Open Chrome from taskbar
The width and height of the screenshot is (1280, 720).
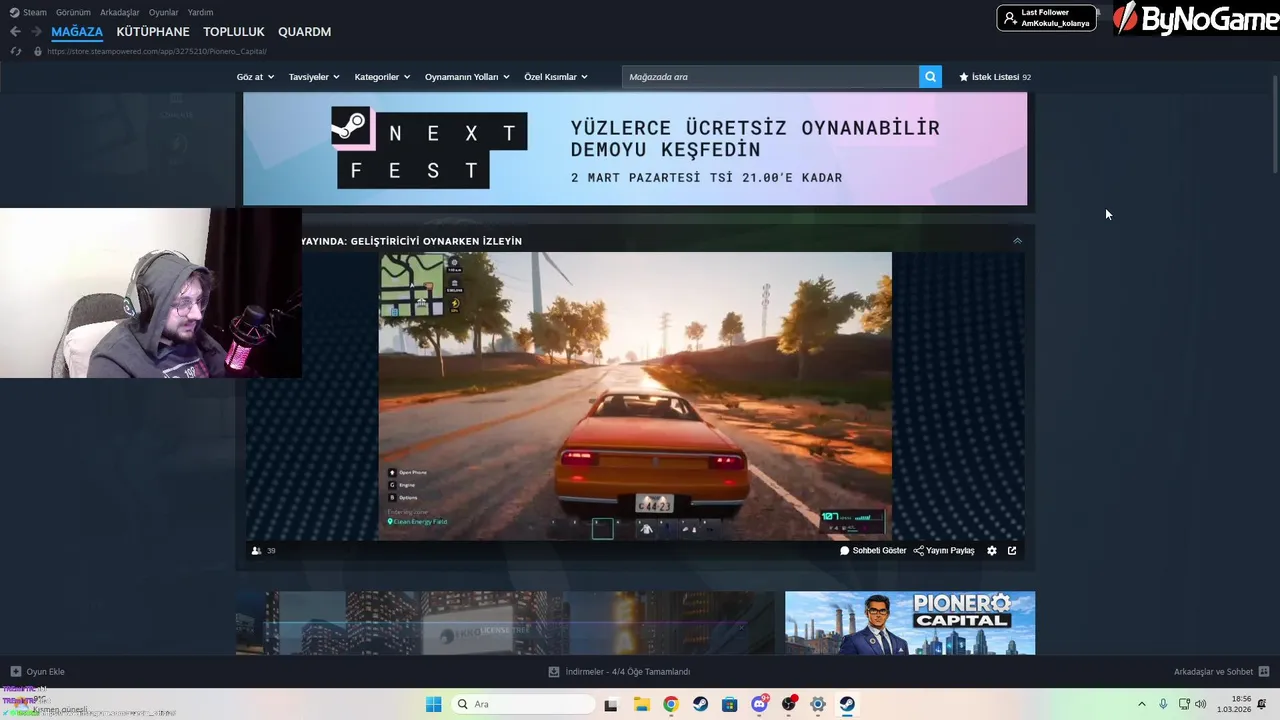tap(670, 704)
